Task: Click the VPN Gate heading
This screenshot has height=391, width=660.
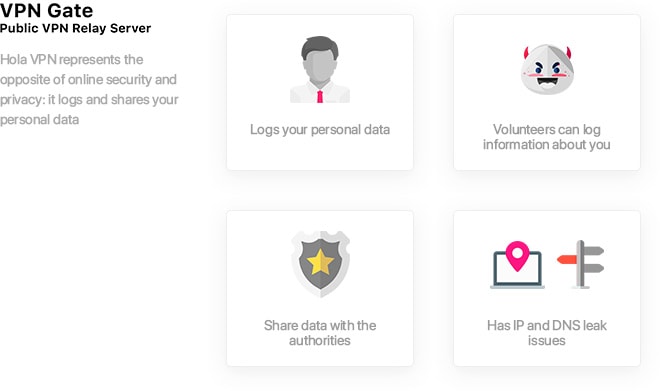Action: pyautogui.click(x=46, y=10)
